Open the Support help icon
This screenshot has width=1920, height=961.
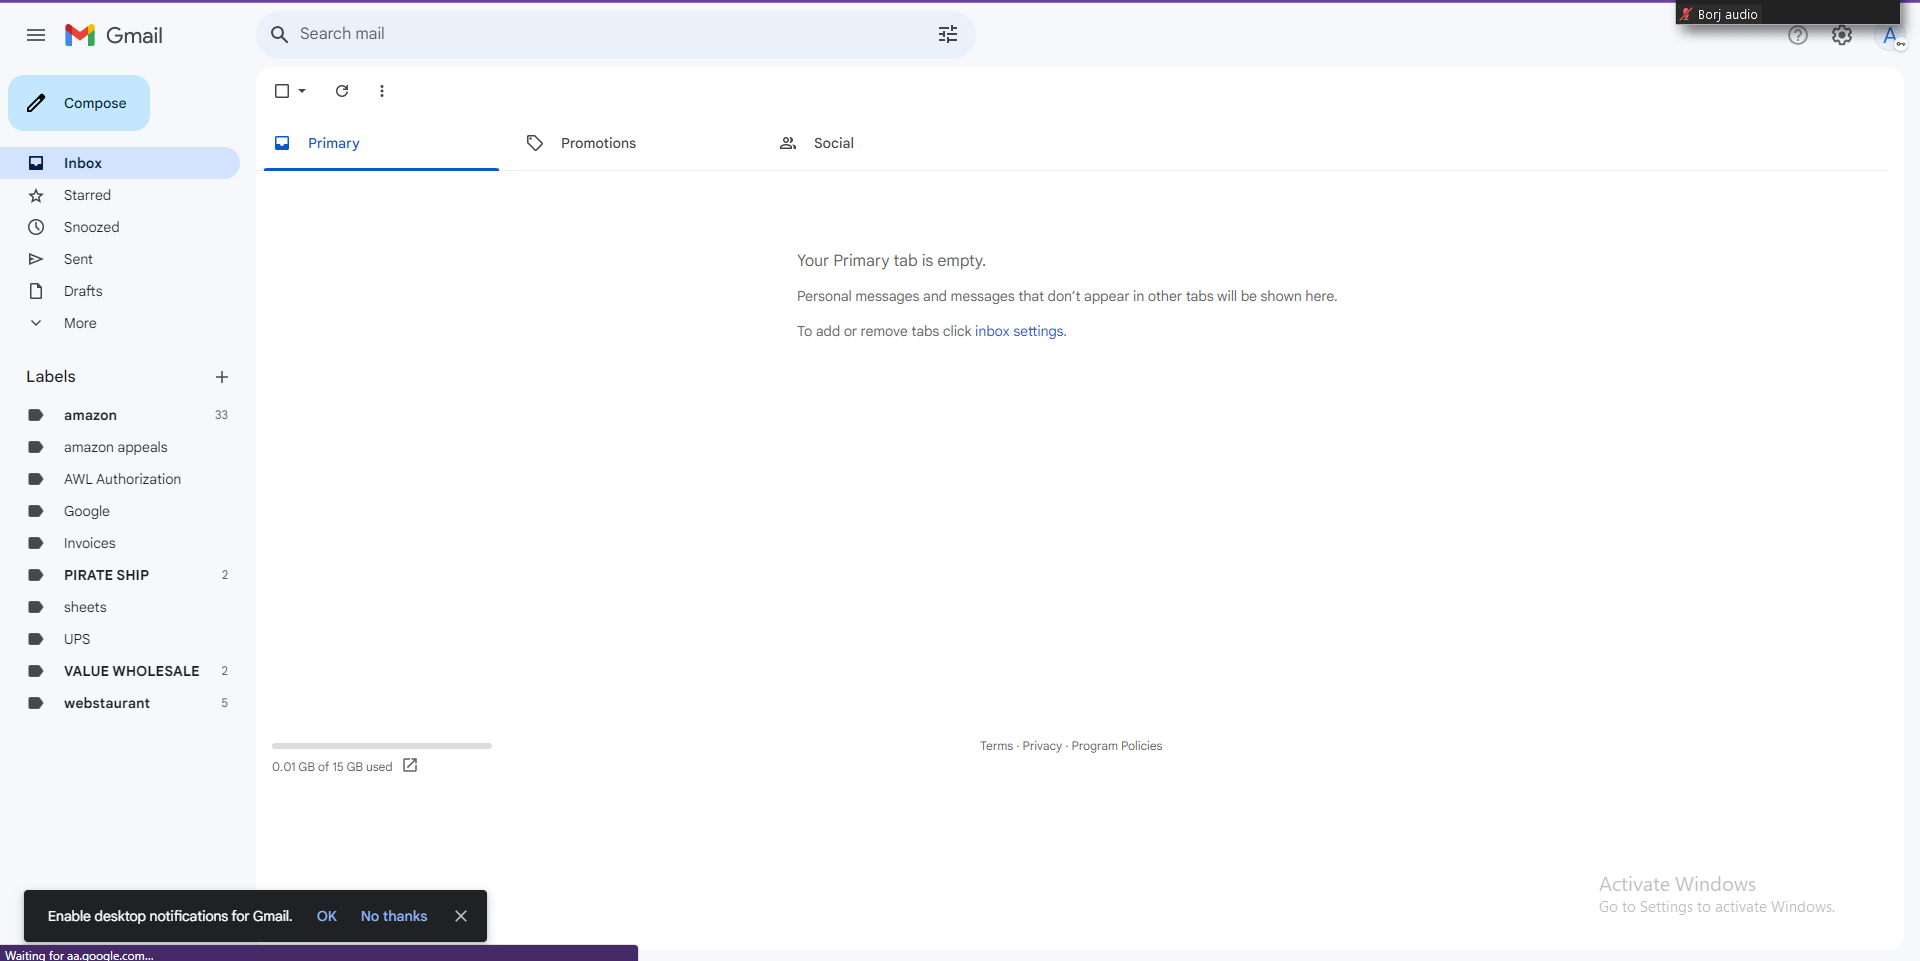tap(1798, 36)
